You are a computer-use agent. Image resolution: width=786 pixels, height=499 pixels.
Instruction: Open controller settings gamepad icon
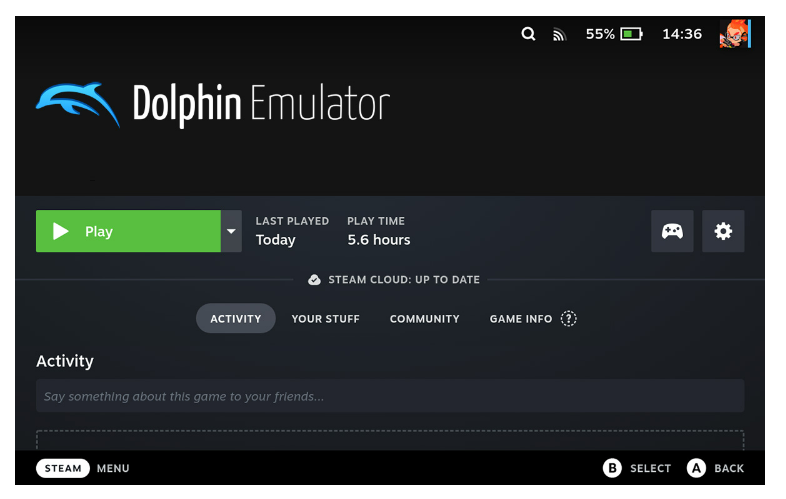(x=672, y=231)
